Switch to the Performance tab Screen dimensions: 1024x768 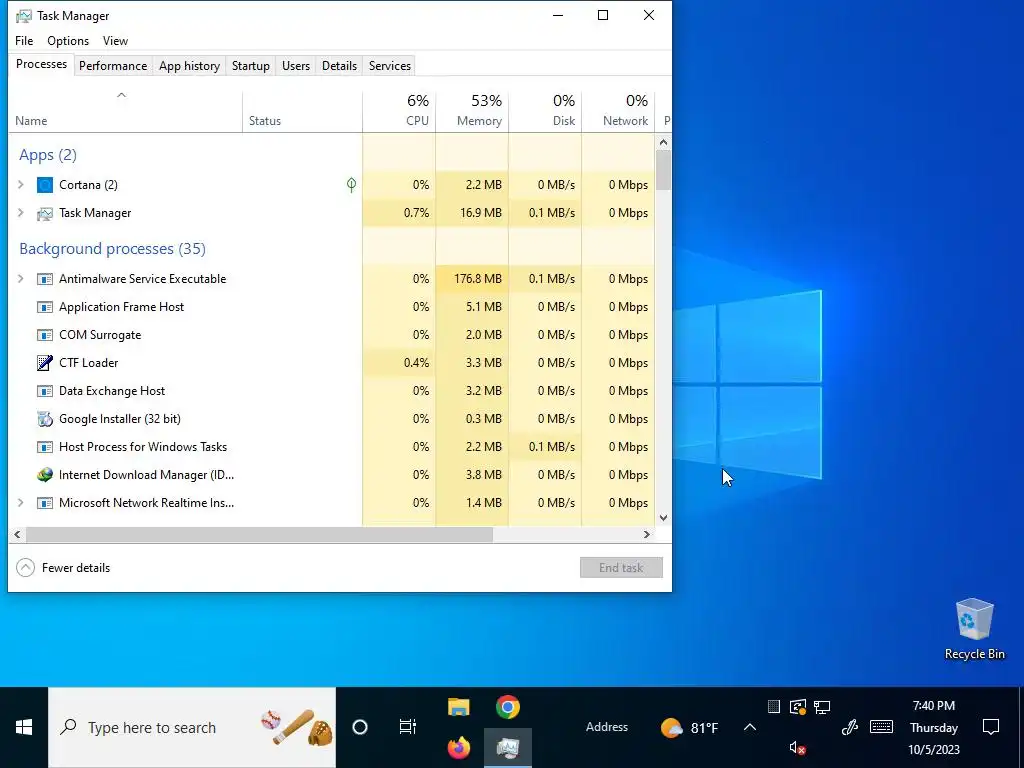pos(113,66)
